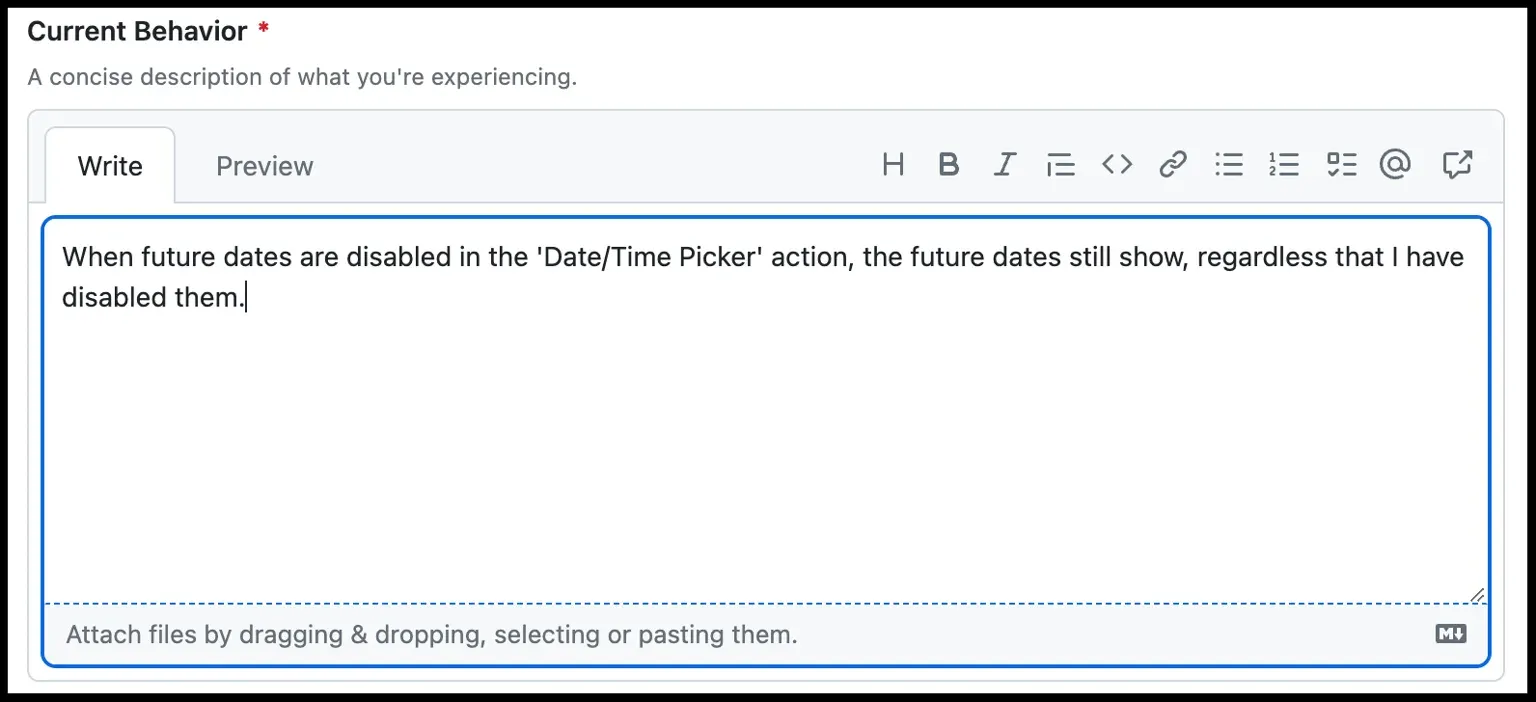Add a link using the chain icon
This screenshot has height=702, width=1536.
pos(1173,164)
